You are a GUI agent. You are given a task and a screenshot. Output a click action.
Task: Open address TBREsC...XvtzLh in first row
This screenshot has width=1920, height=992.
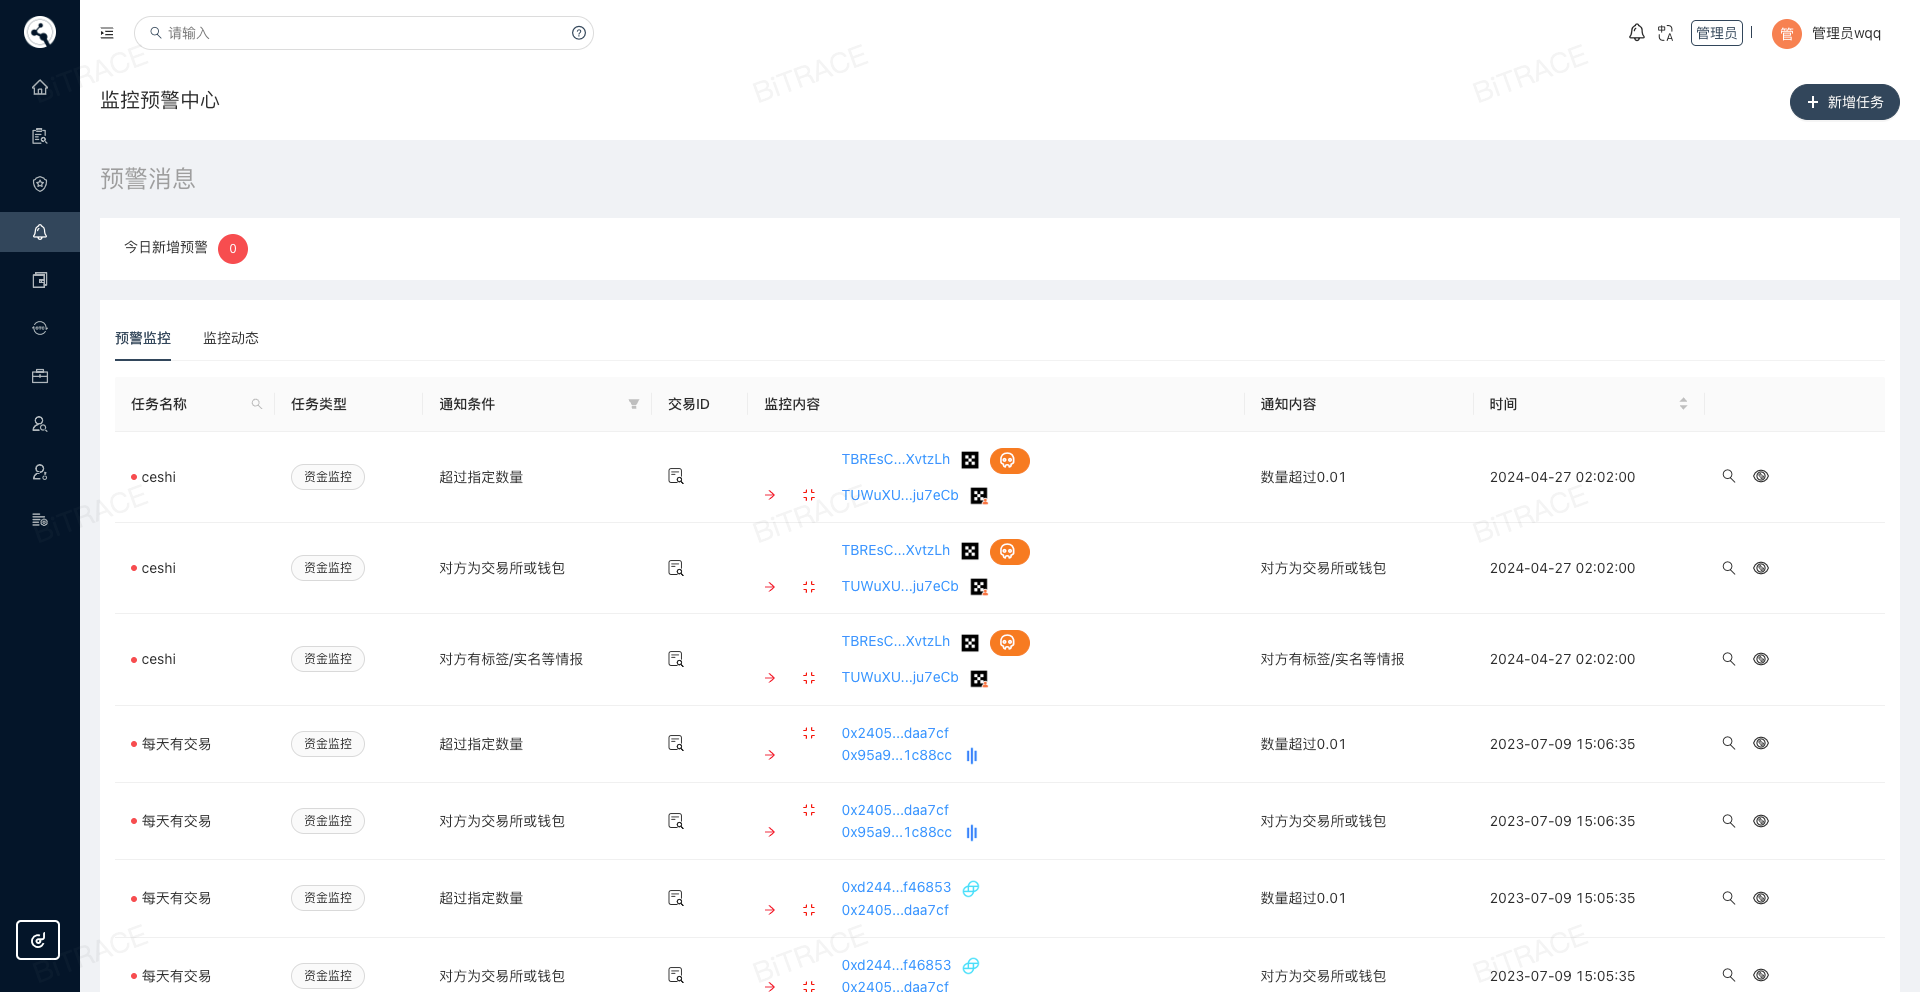[896, 459]
